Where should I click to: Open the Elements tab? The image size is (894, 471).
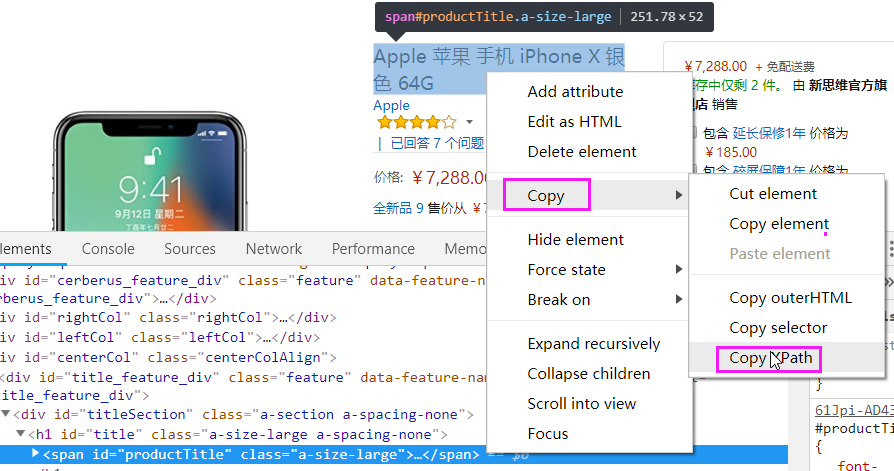[26, 249]
